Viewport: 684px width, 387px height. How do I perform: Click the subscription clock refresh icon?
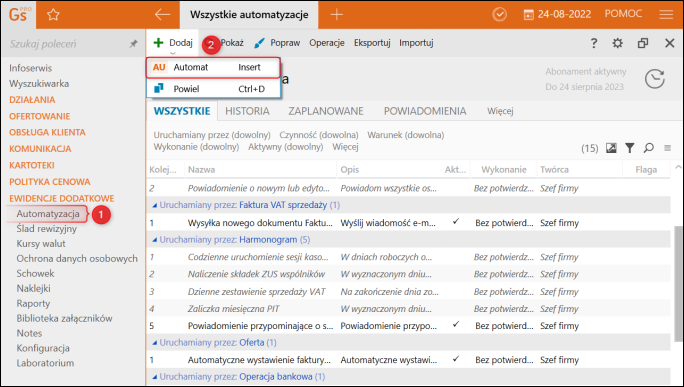tap(655, 79)
